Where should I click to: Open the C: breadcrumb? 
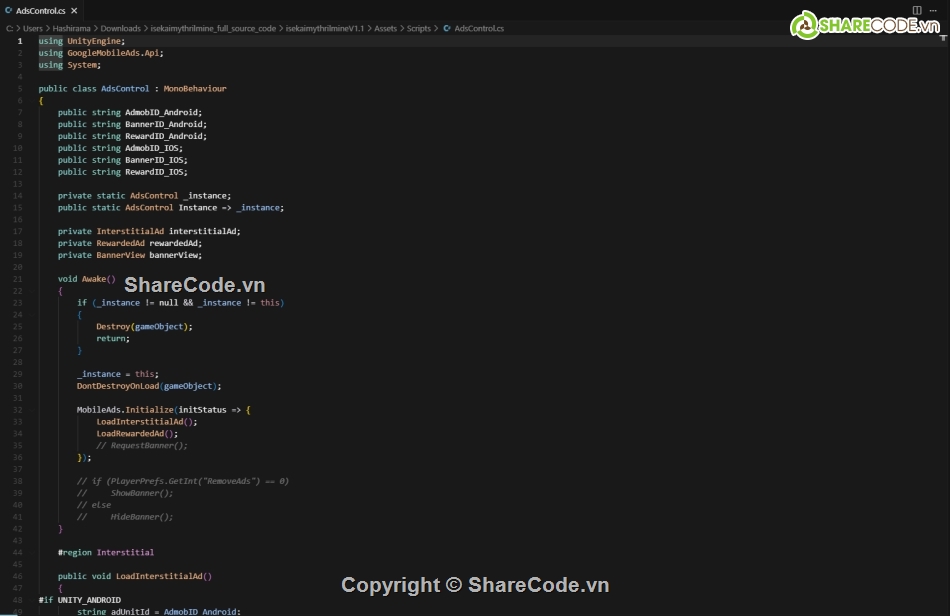(x=10, y=28)
